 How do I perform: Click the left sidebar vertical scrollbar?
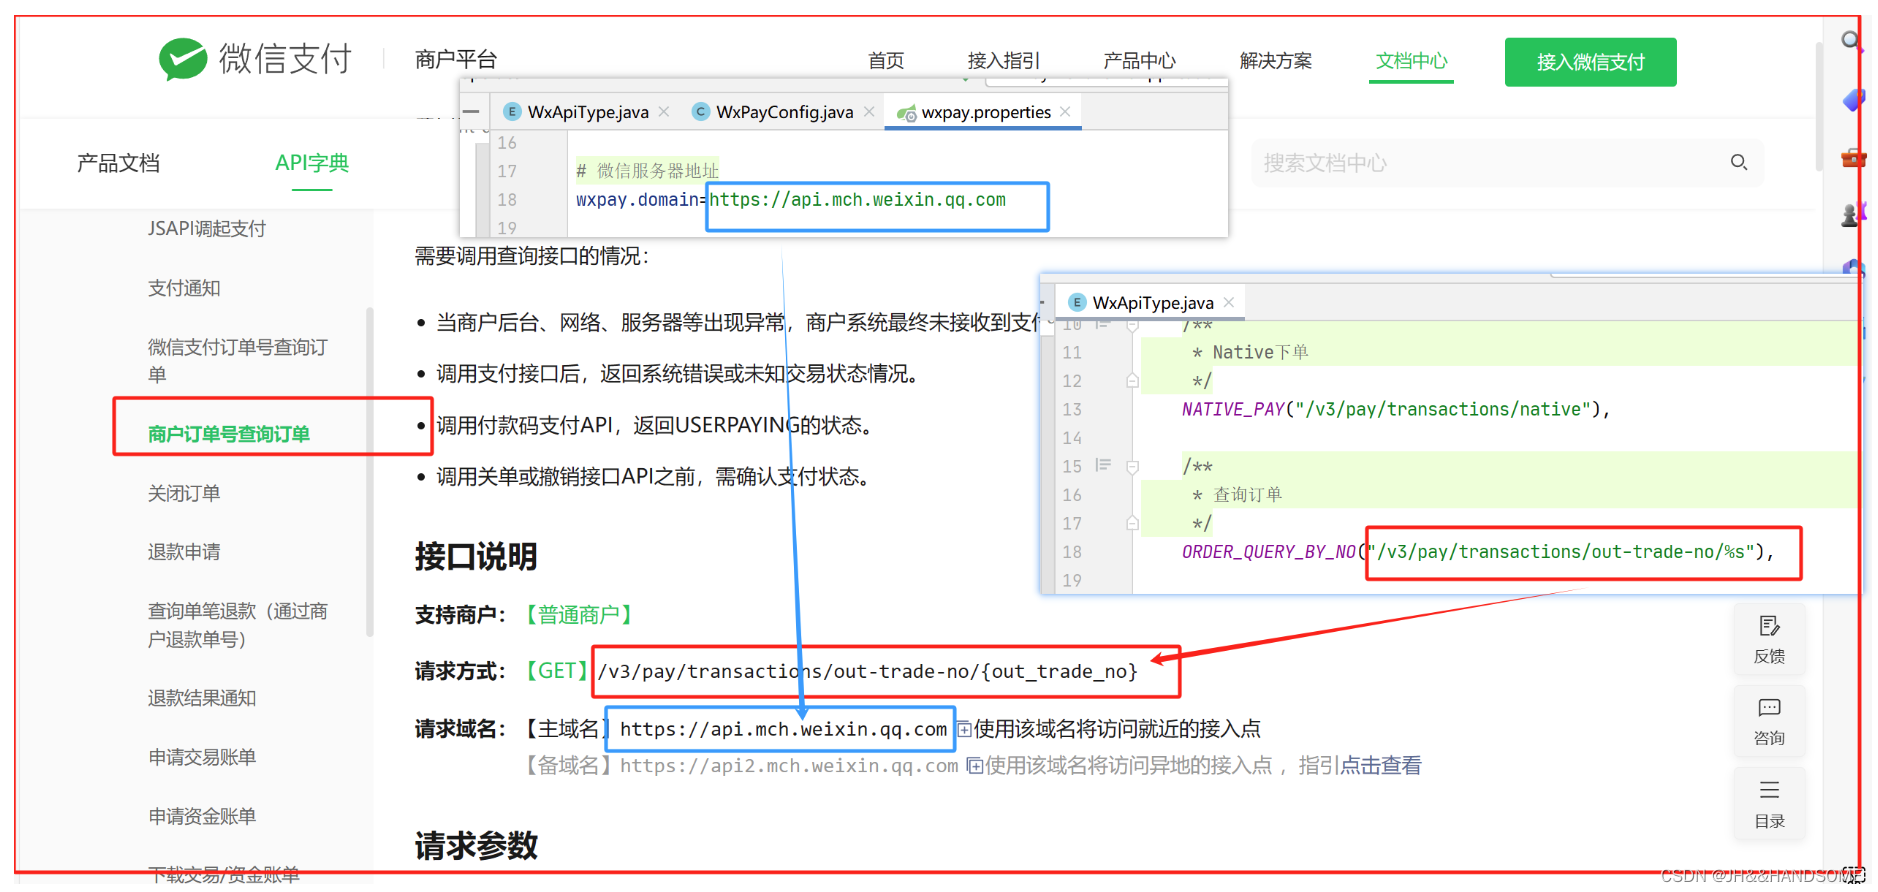click(370, 470)
